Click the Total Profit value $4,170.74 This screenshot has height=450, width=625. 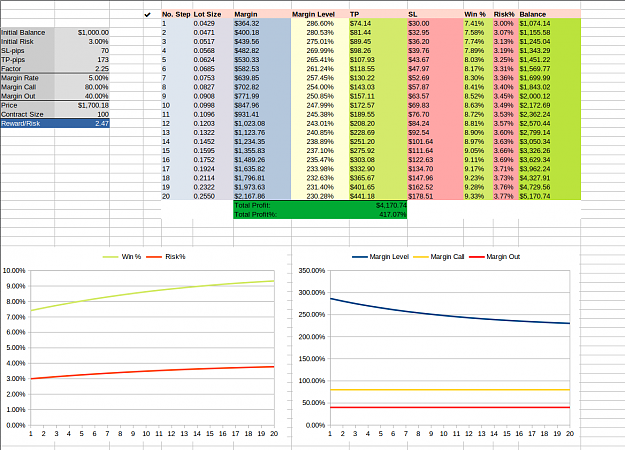click(378, 205)
